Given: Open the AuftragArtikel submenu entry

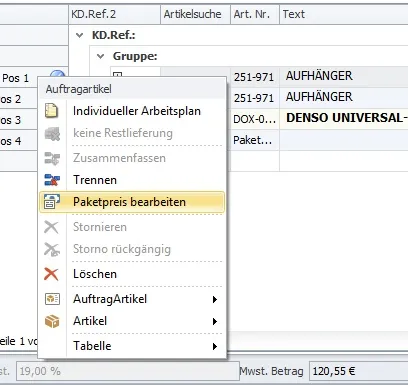Looking at the screenshot, I should click(132, 299).
